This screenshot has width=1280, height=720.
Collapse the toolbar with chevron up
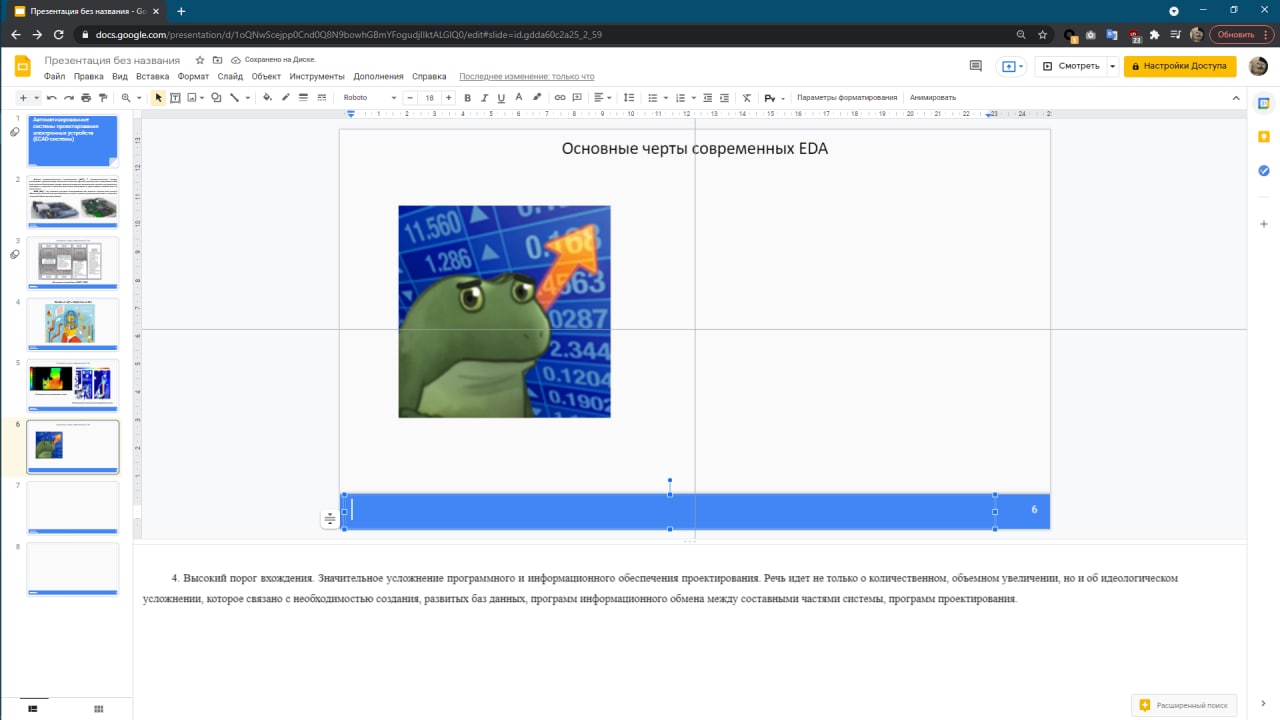tap(1236, 98)
